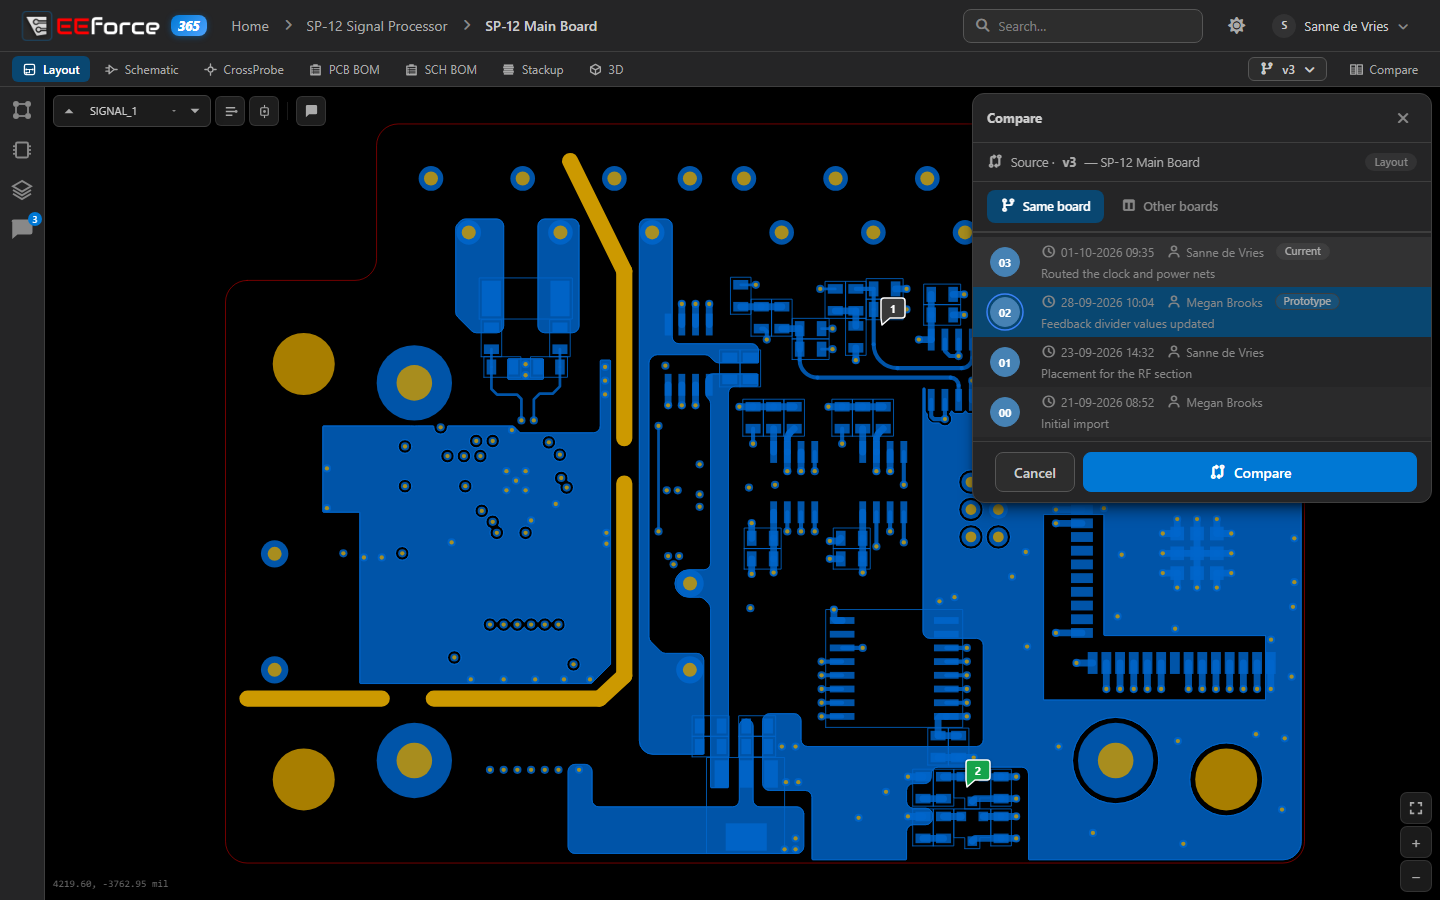Open the components chip panel icon
This screenshot has height=900, width=1440.
pos(22,150)
